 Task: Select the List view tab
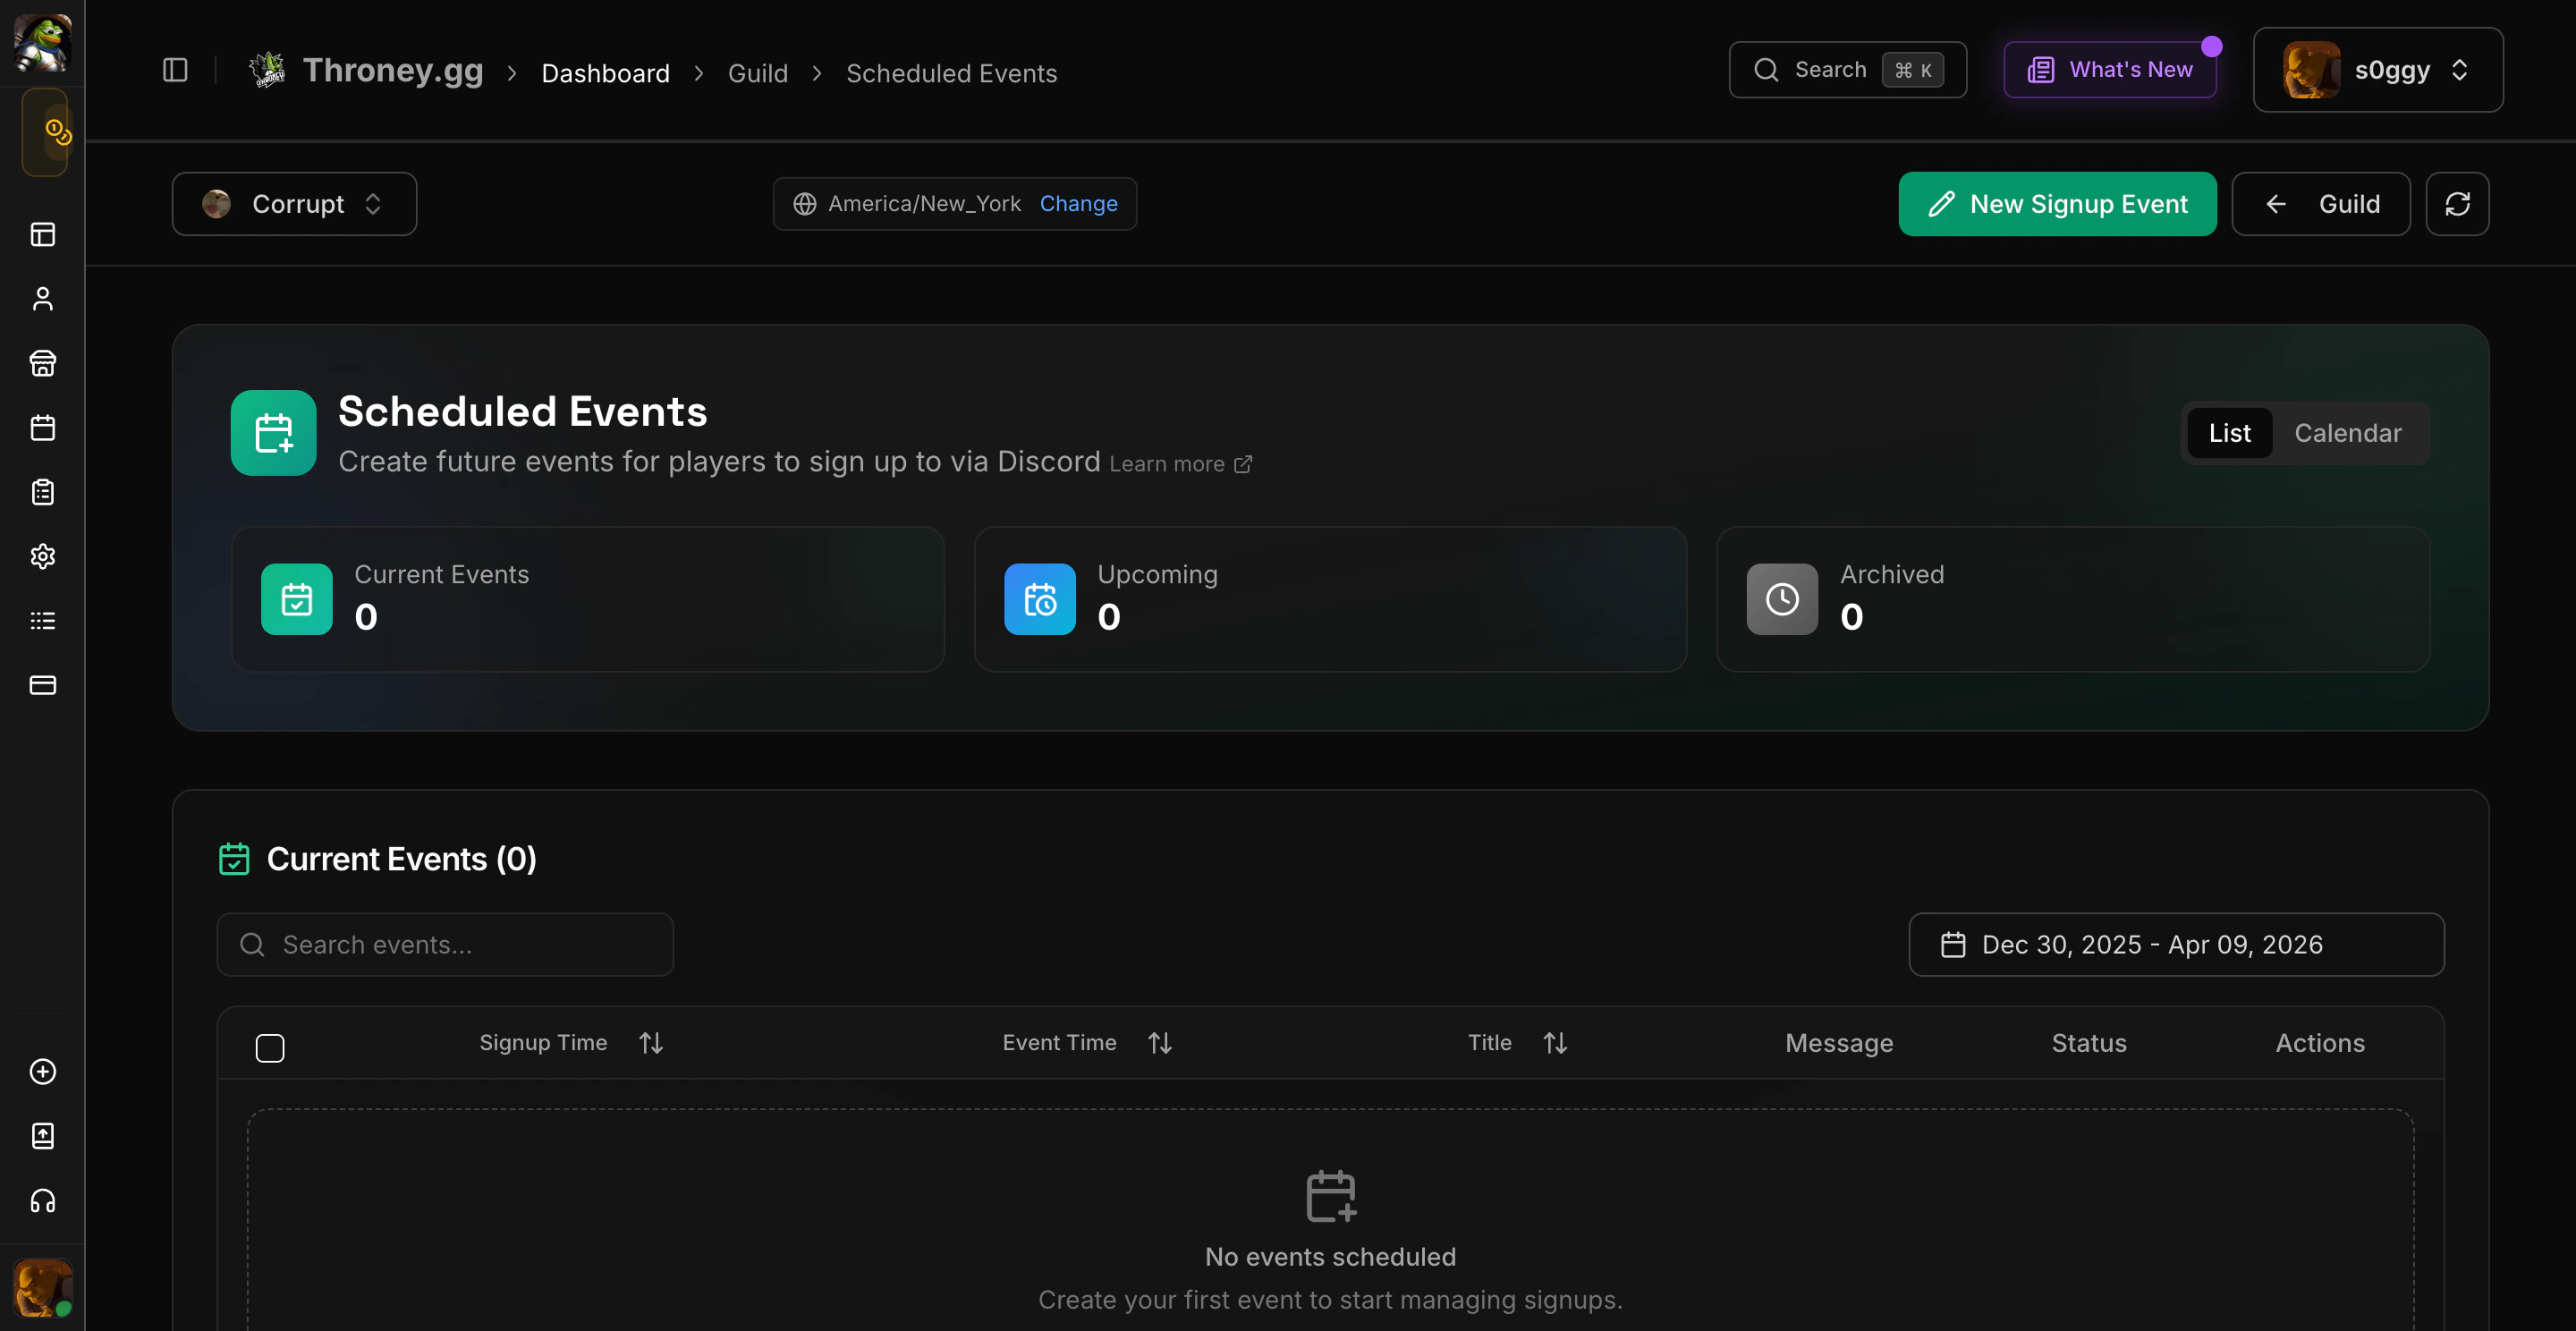point(2228,433)
